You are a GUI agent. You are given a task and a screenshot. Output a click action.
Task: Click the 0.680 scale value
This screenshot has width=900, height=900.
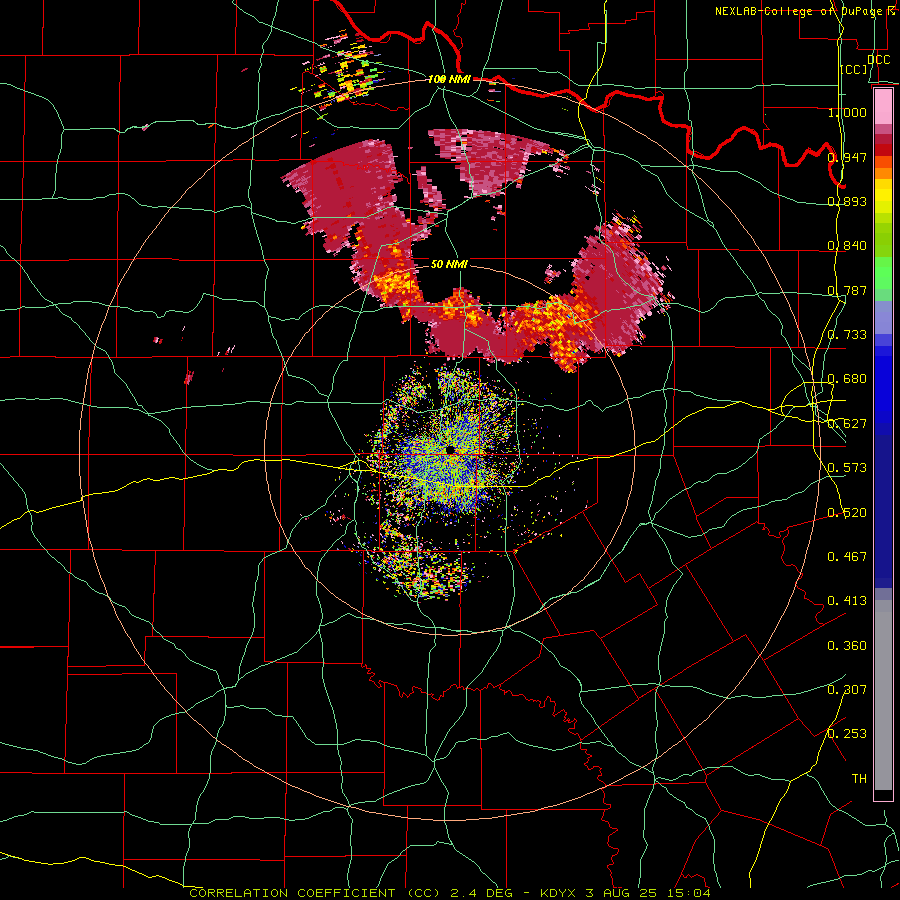847,378
